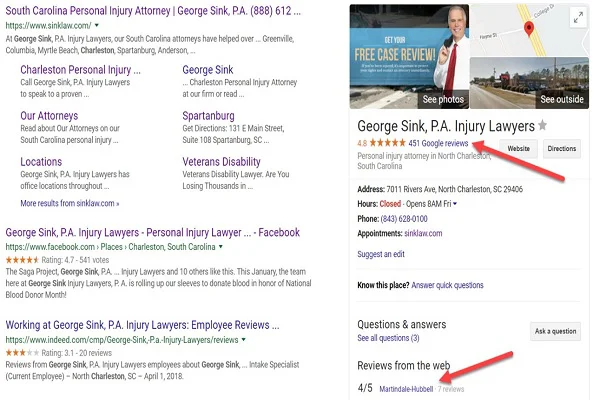Open the Martindale-Hubbell reviews link
The height and width of the screenshot is (400, 600).
coord(406,388)
